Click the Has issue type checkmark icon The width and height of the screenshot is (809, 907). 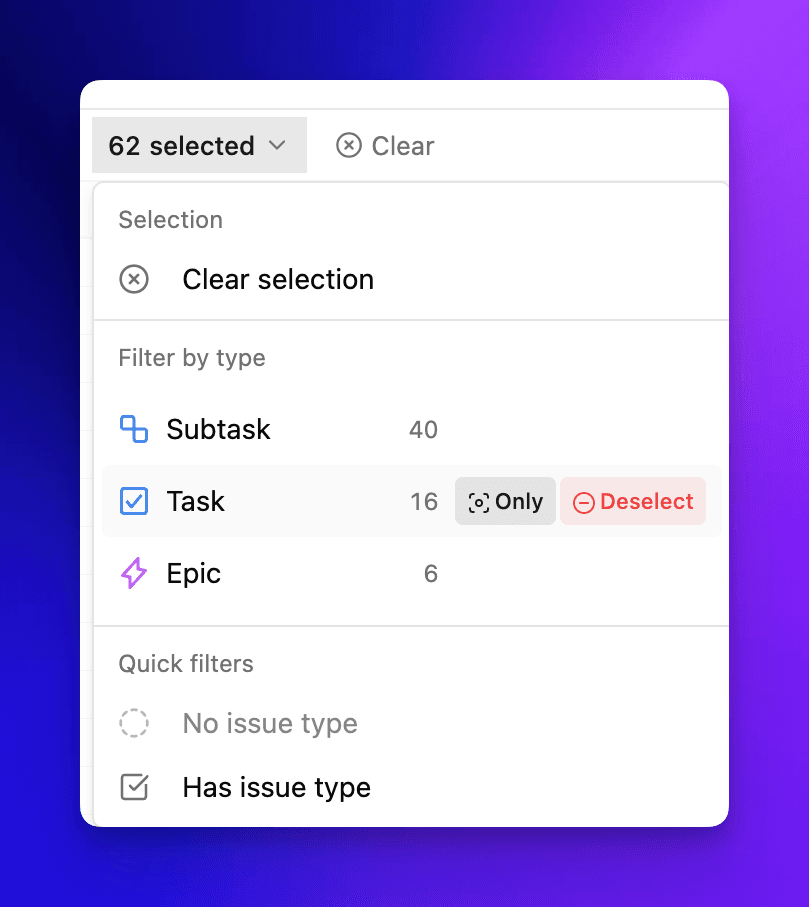coord(134,787)
